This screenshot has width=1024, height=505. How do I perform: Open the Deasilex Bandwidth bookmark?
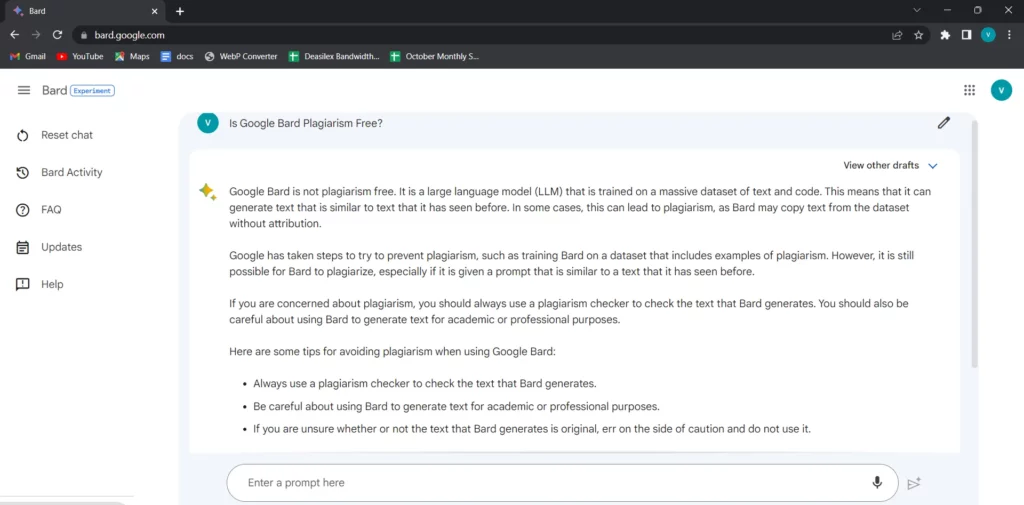334,56
